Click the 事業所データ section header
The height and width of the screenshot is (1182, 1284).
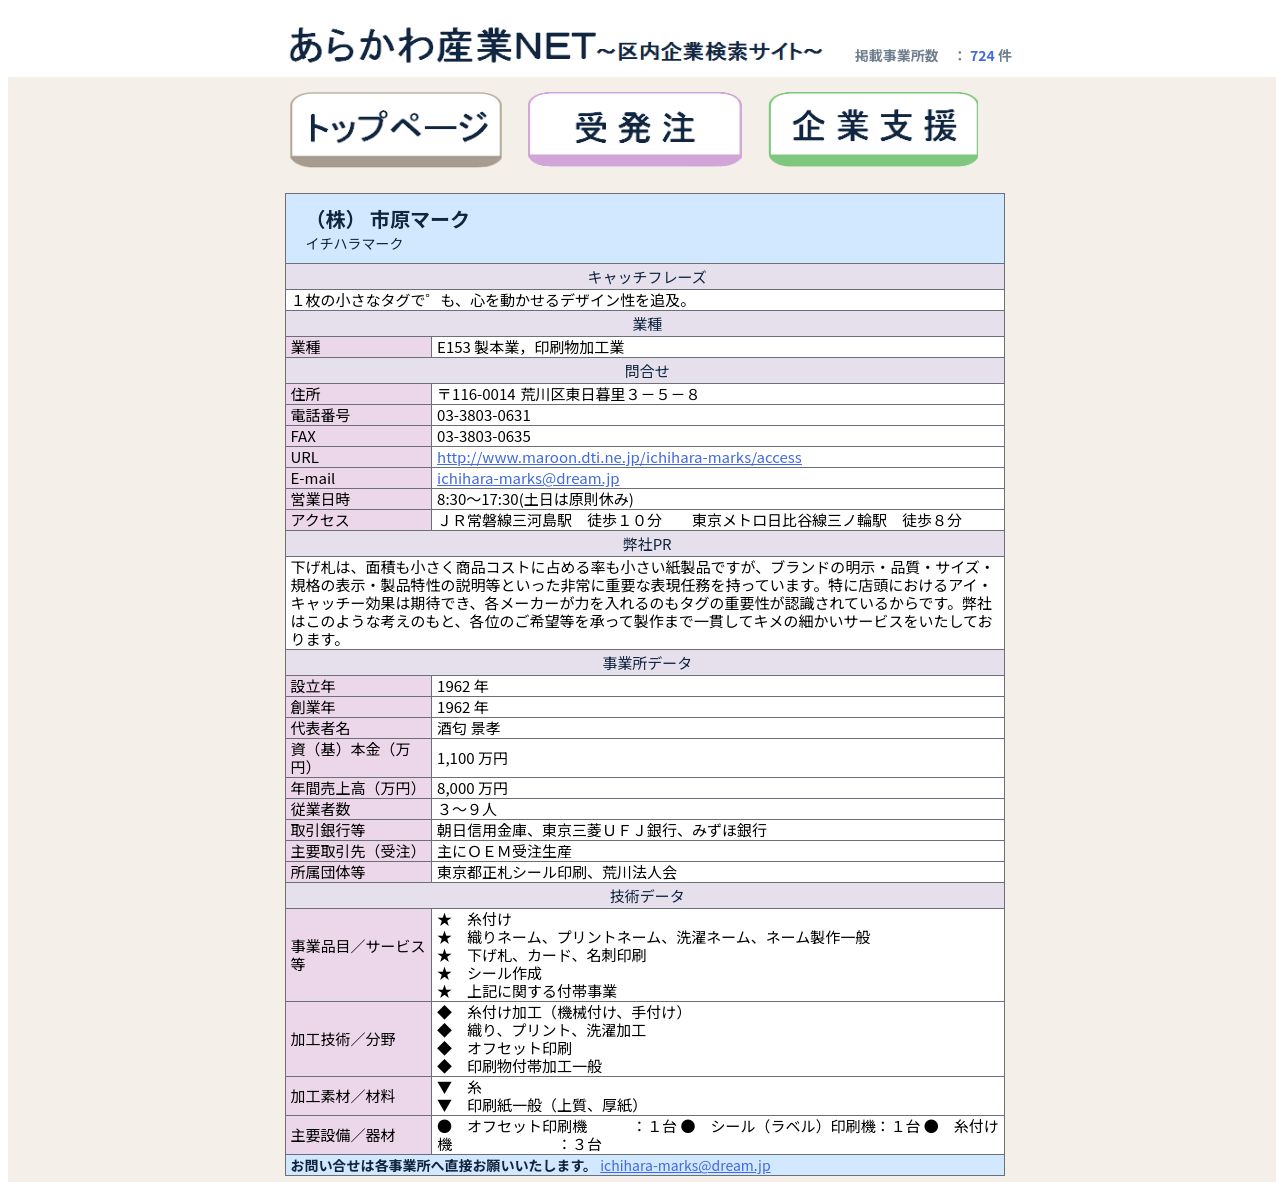(x=645, y=663)
